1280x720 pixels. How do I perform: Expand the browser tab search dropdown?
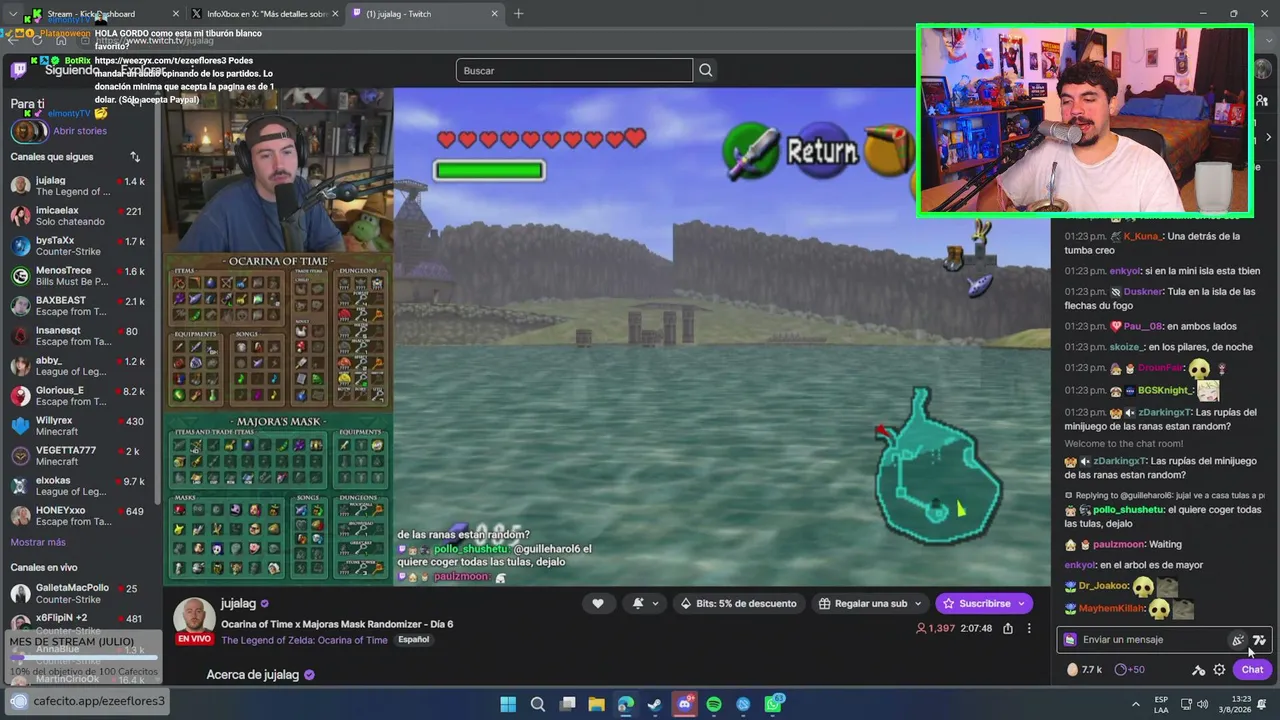[x=12, y=14]
